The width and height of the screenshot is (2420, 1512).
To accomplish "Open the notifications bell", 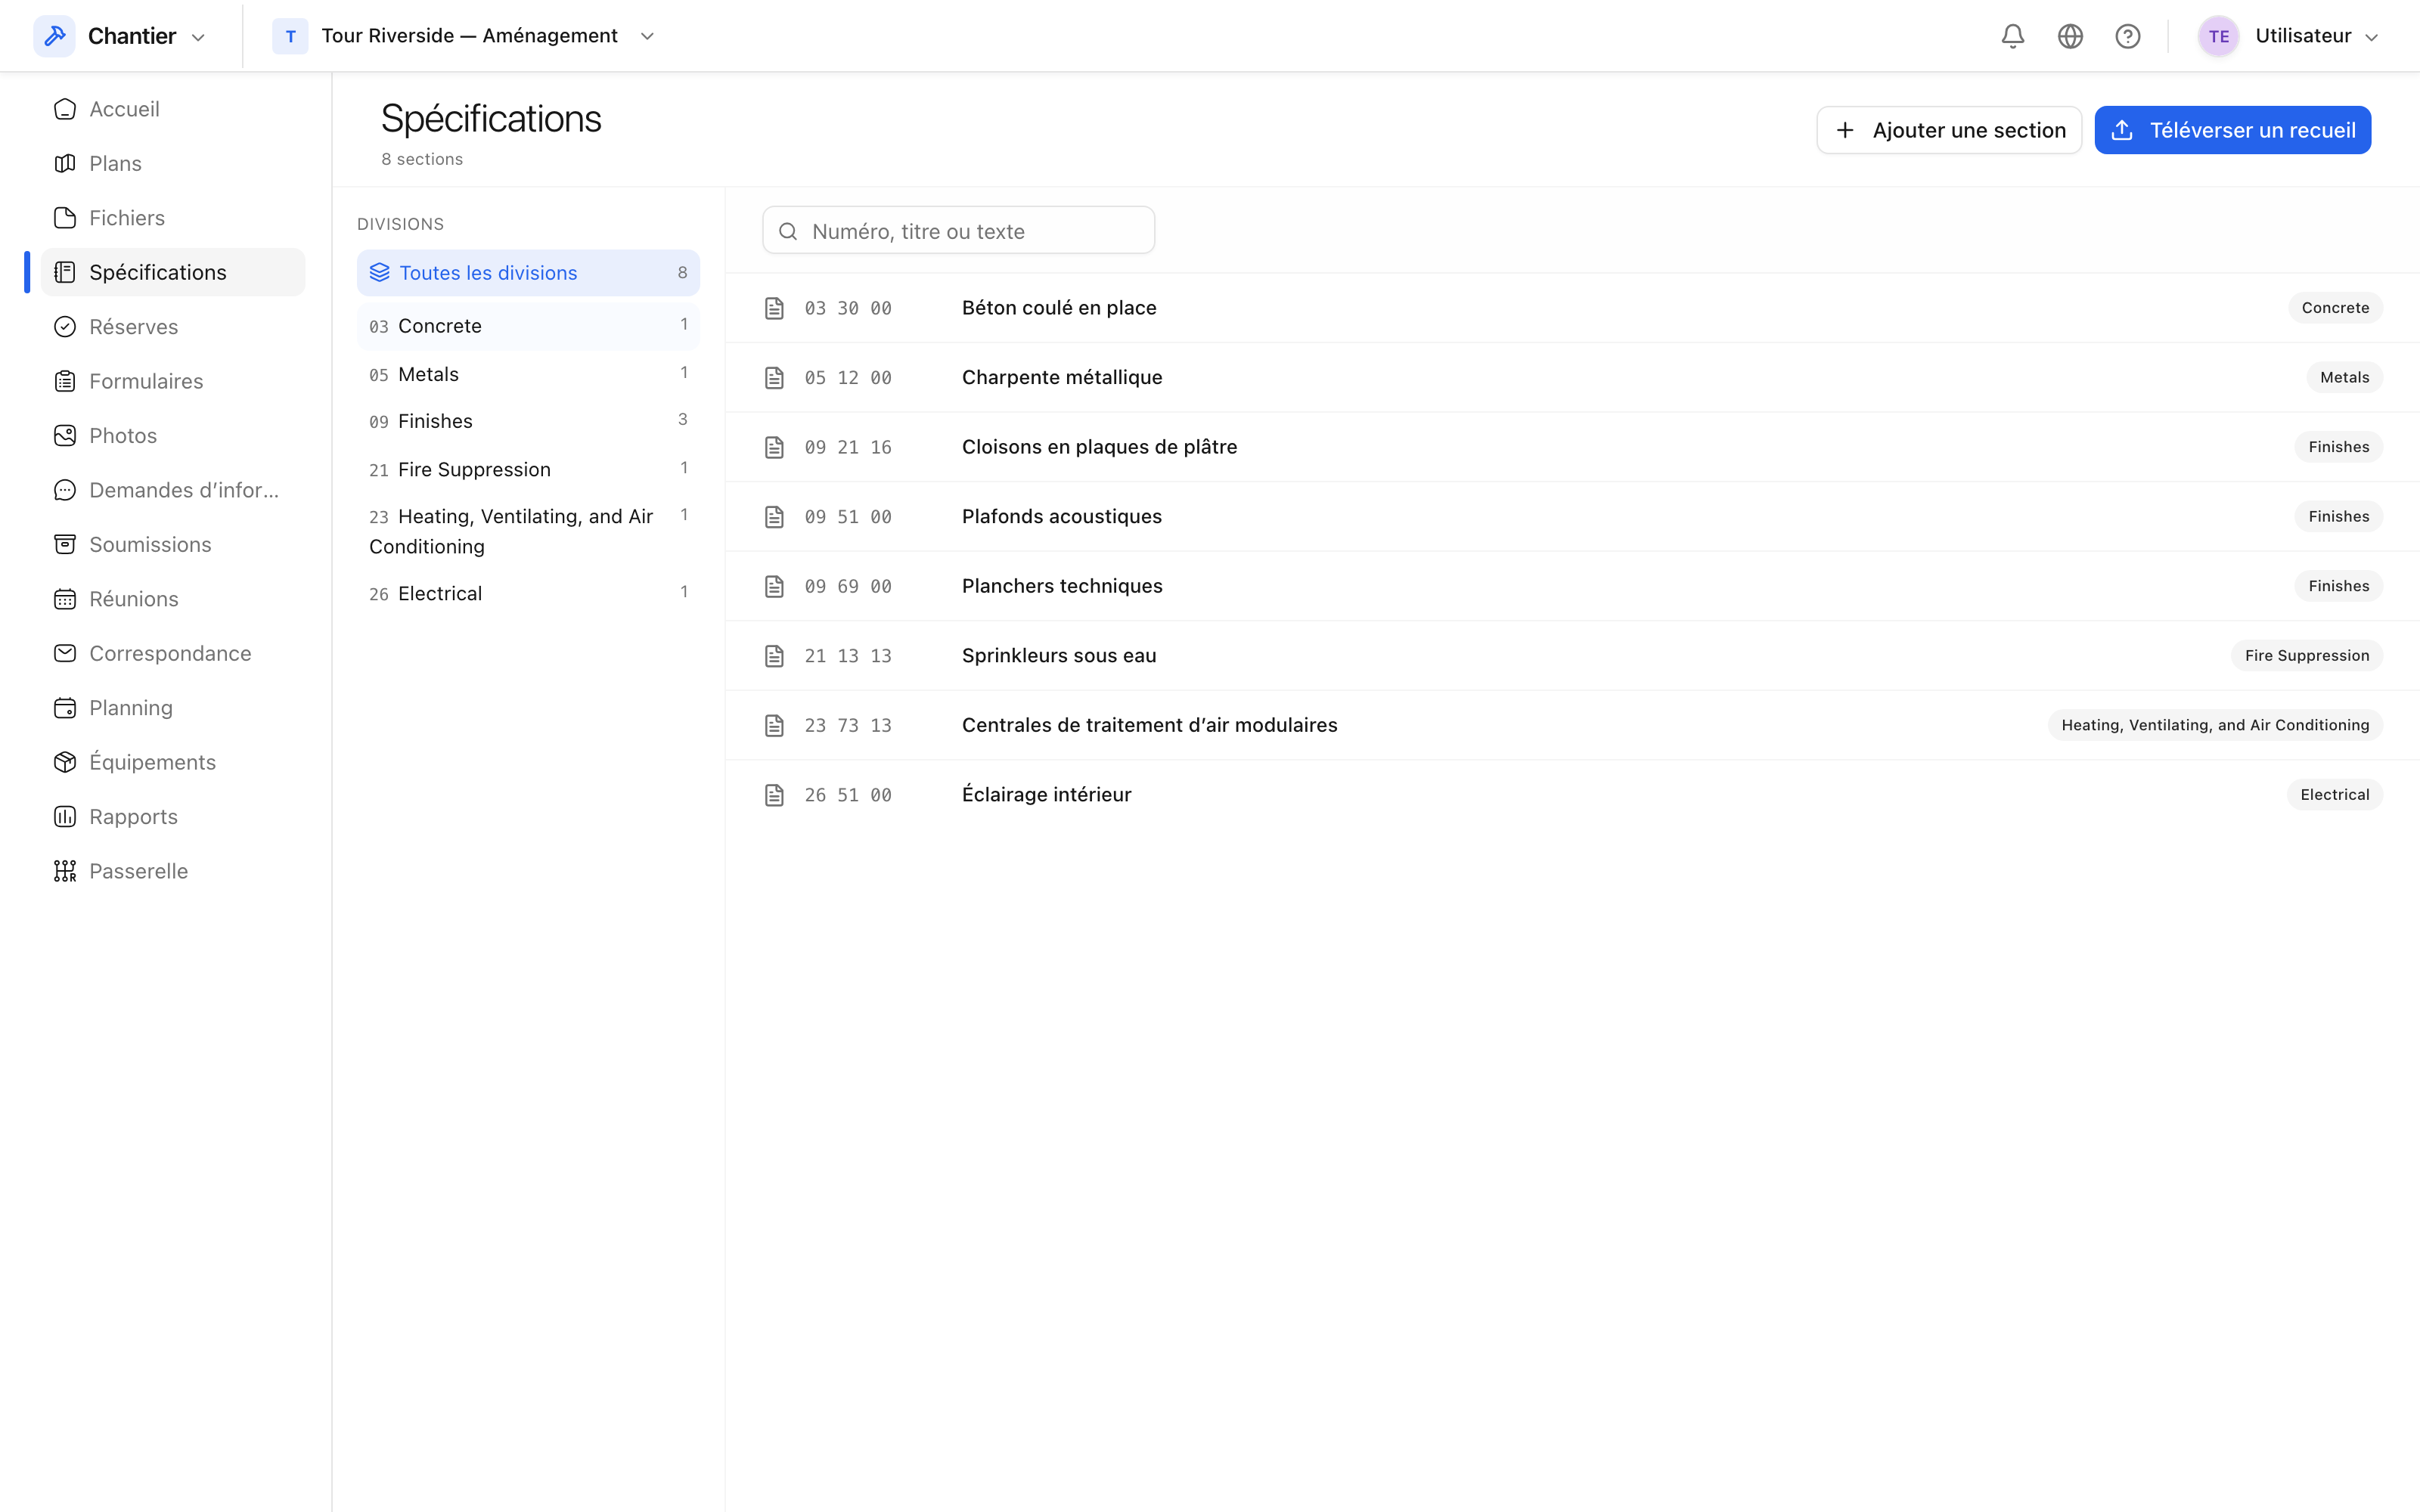I will 2012,36.
